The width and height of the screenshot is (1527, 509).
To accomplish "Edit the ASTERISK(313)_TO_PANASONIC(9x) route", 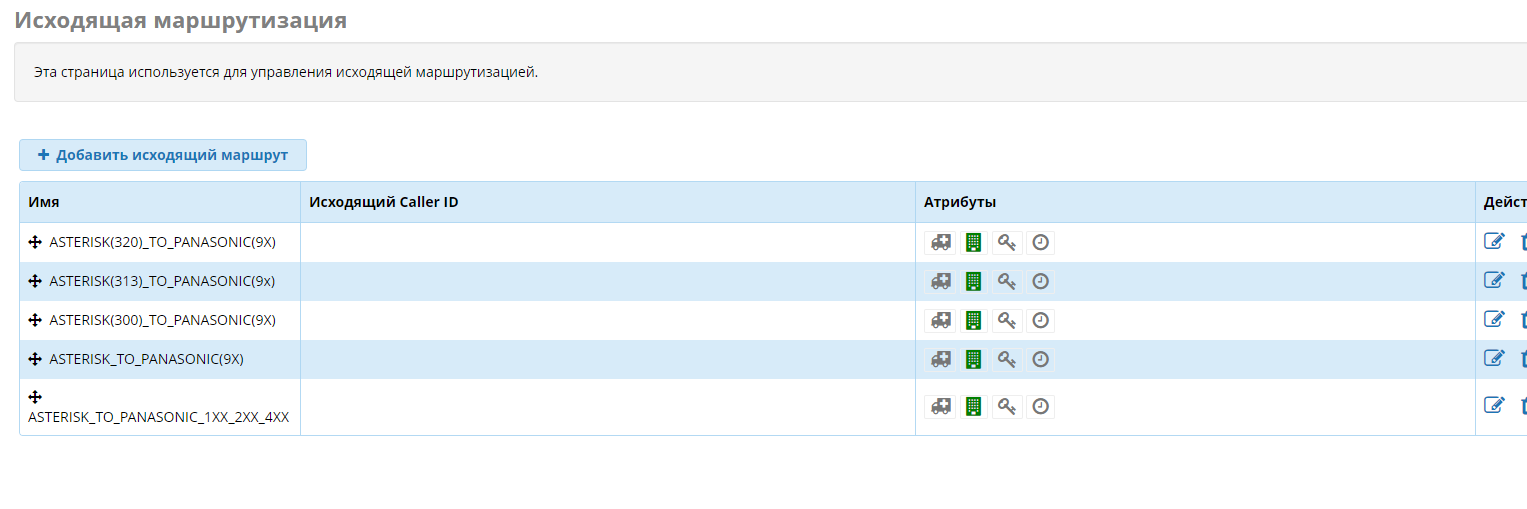I will 1494,280.
